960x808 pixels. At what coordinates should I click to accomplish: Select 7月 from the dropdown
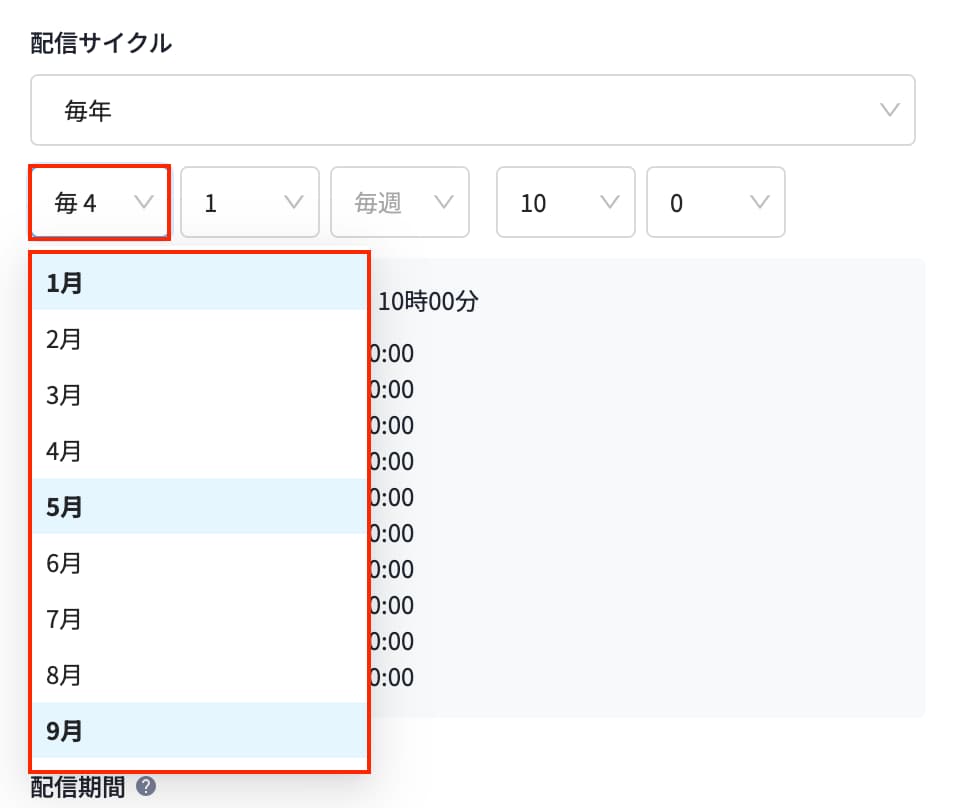[x=199, y=619]
